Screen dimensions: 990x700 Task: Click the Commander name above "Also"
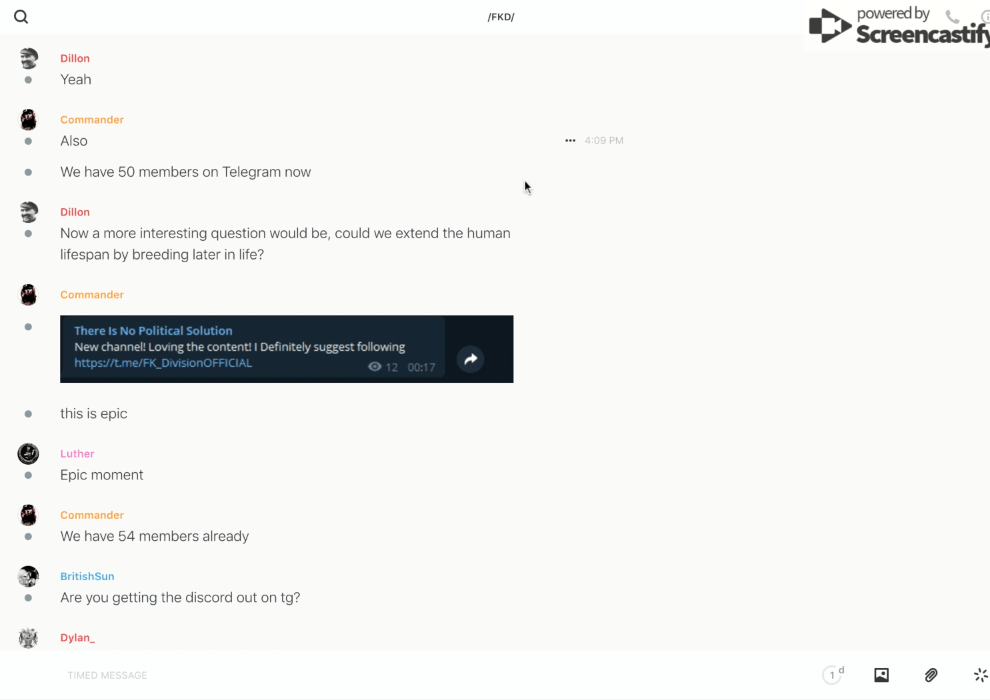(92, 120)
